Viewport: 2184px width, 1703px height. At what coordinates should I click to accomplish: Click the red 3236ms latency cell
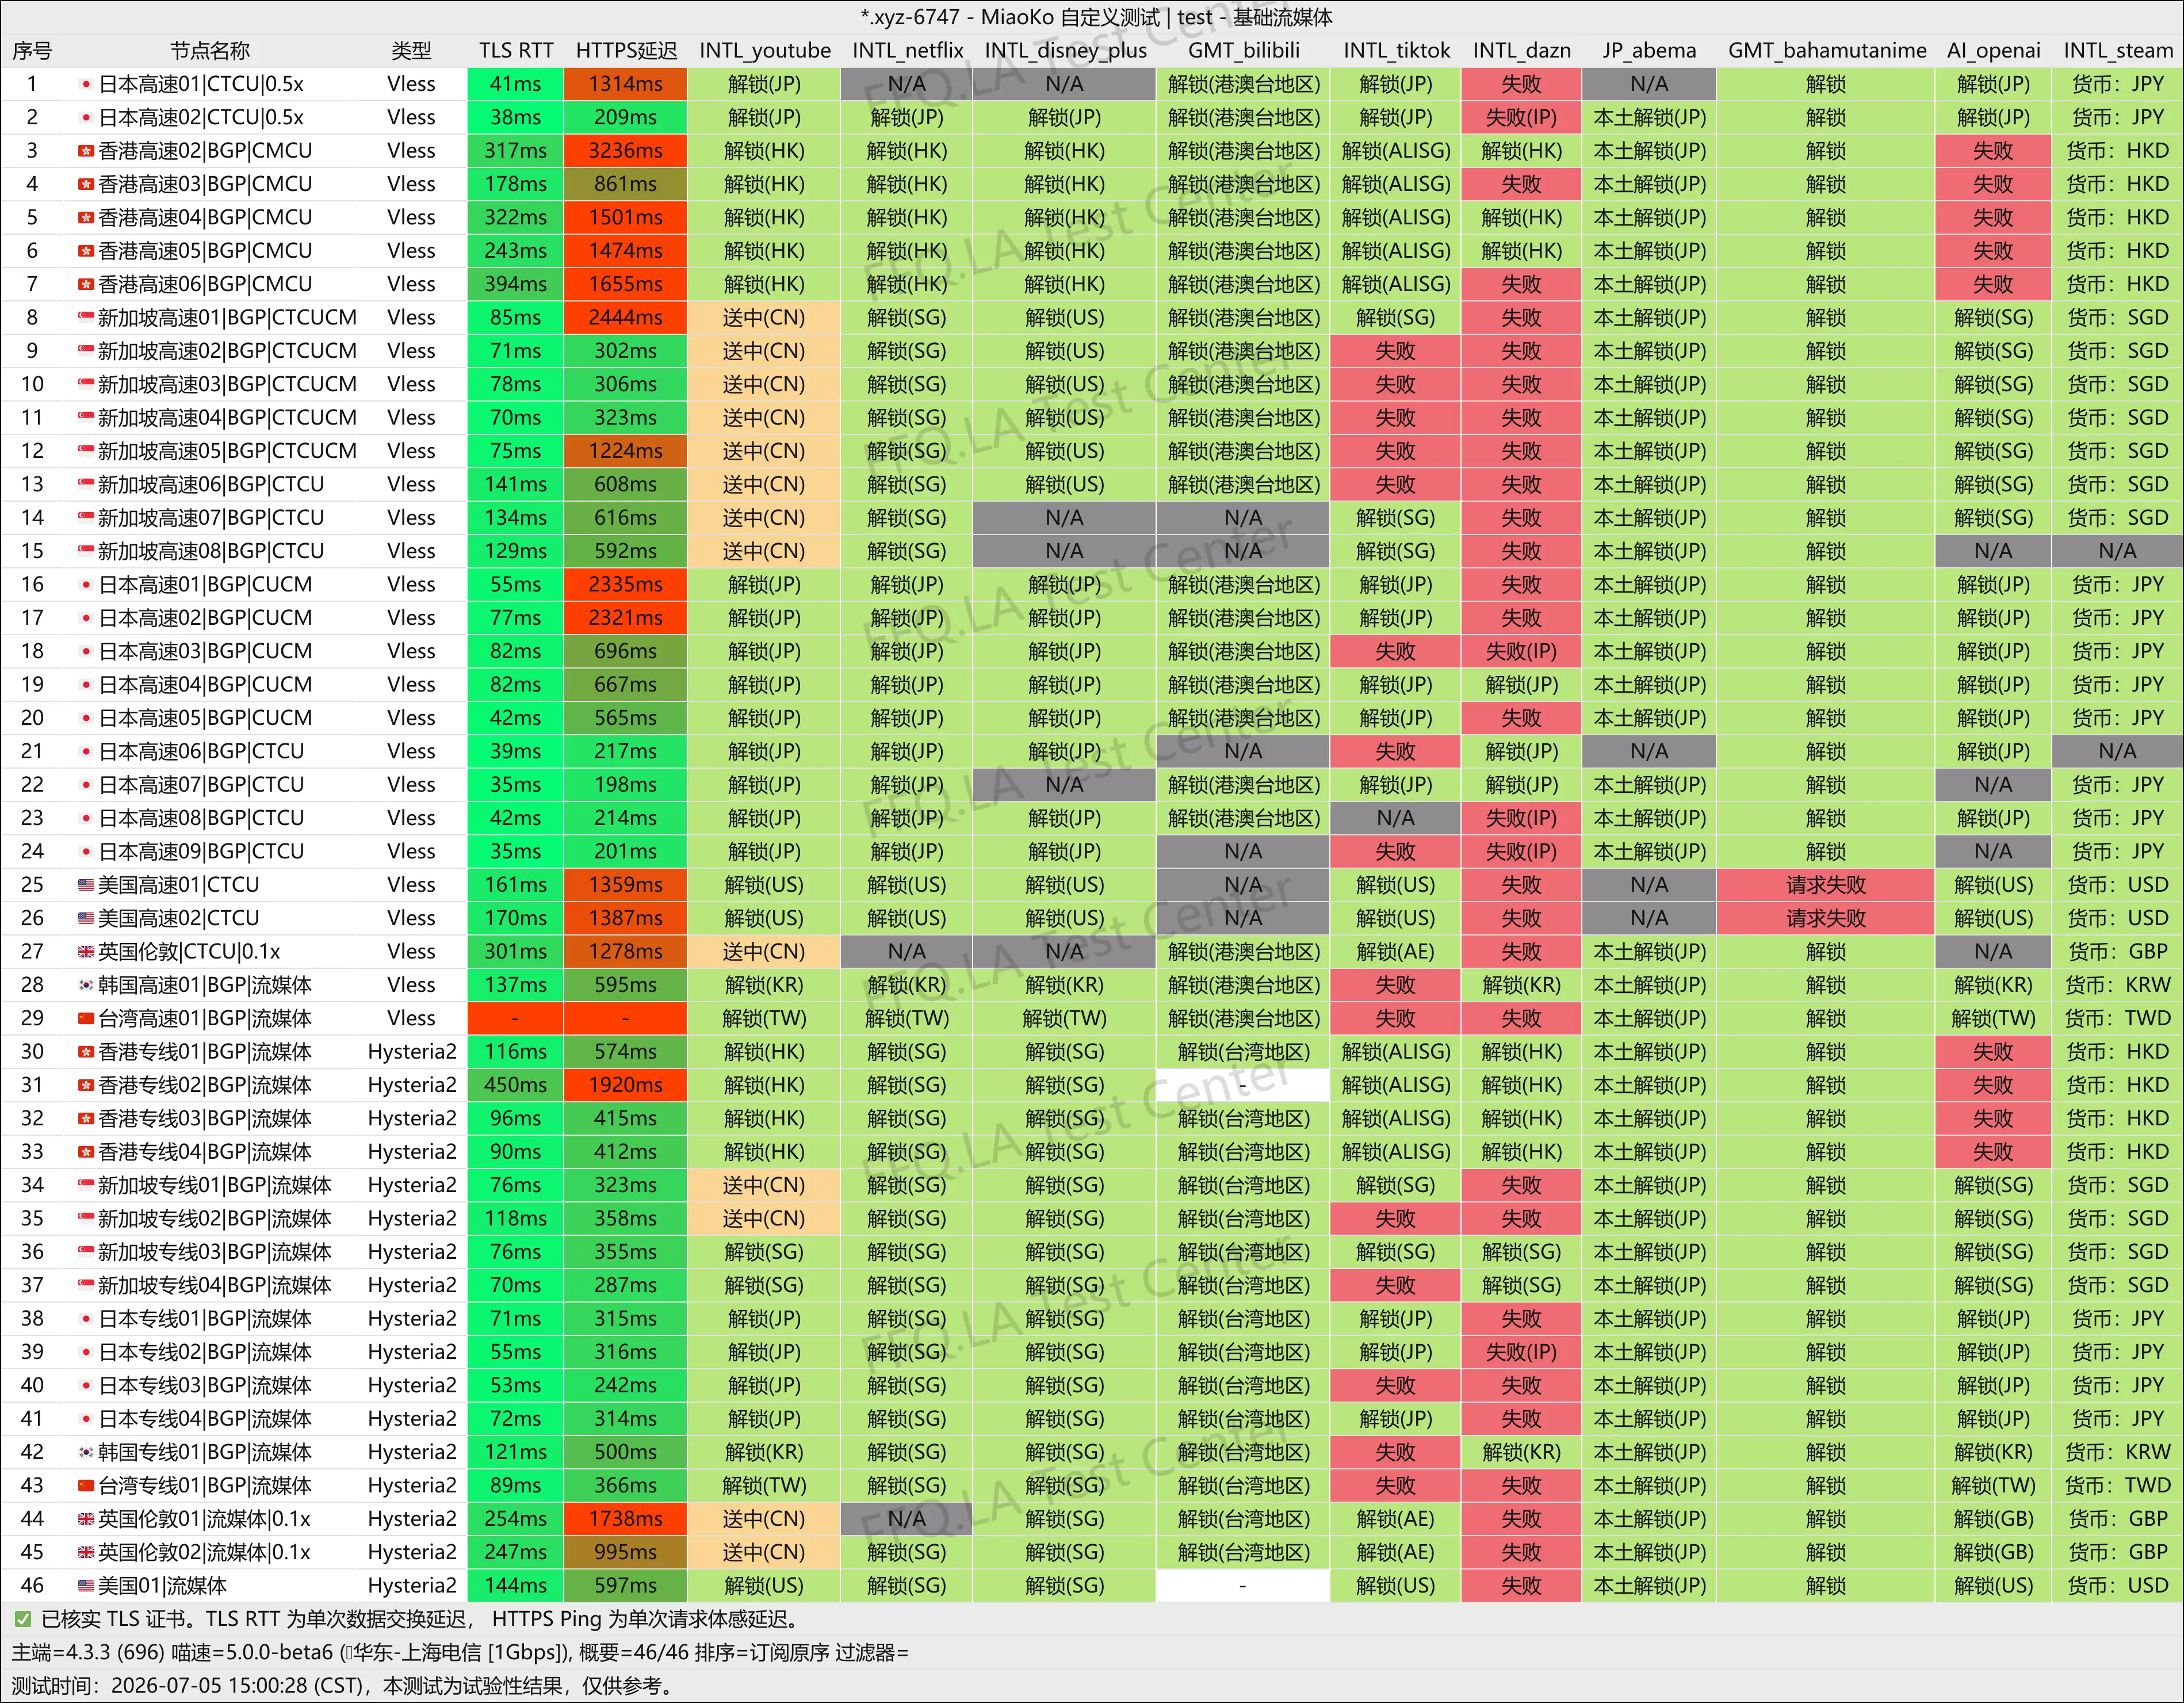(626, 151)
